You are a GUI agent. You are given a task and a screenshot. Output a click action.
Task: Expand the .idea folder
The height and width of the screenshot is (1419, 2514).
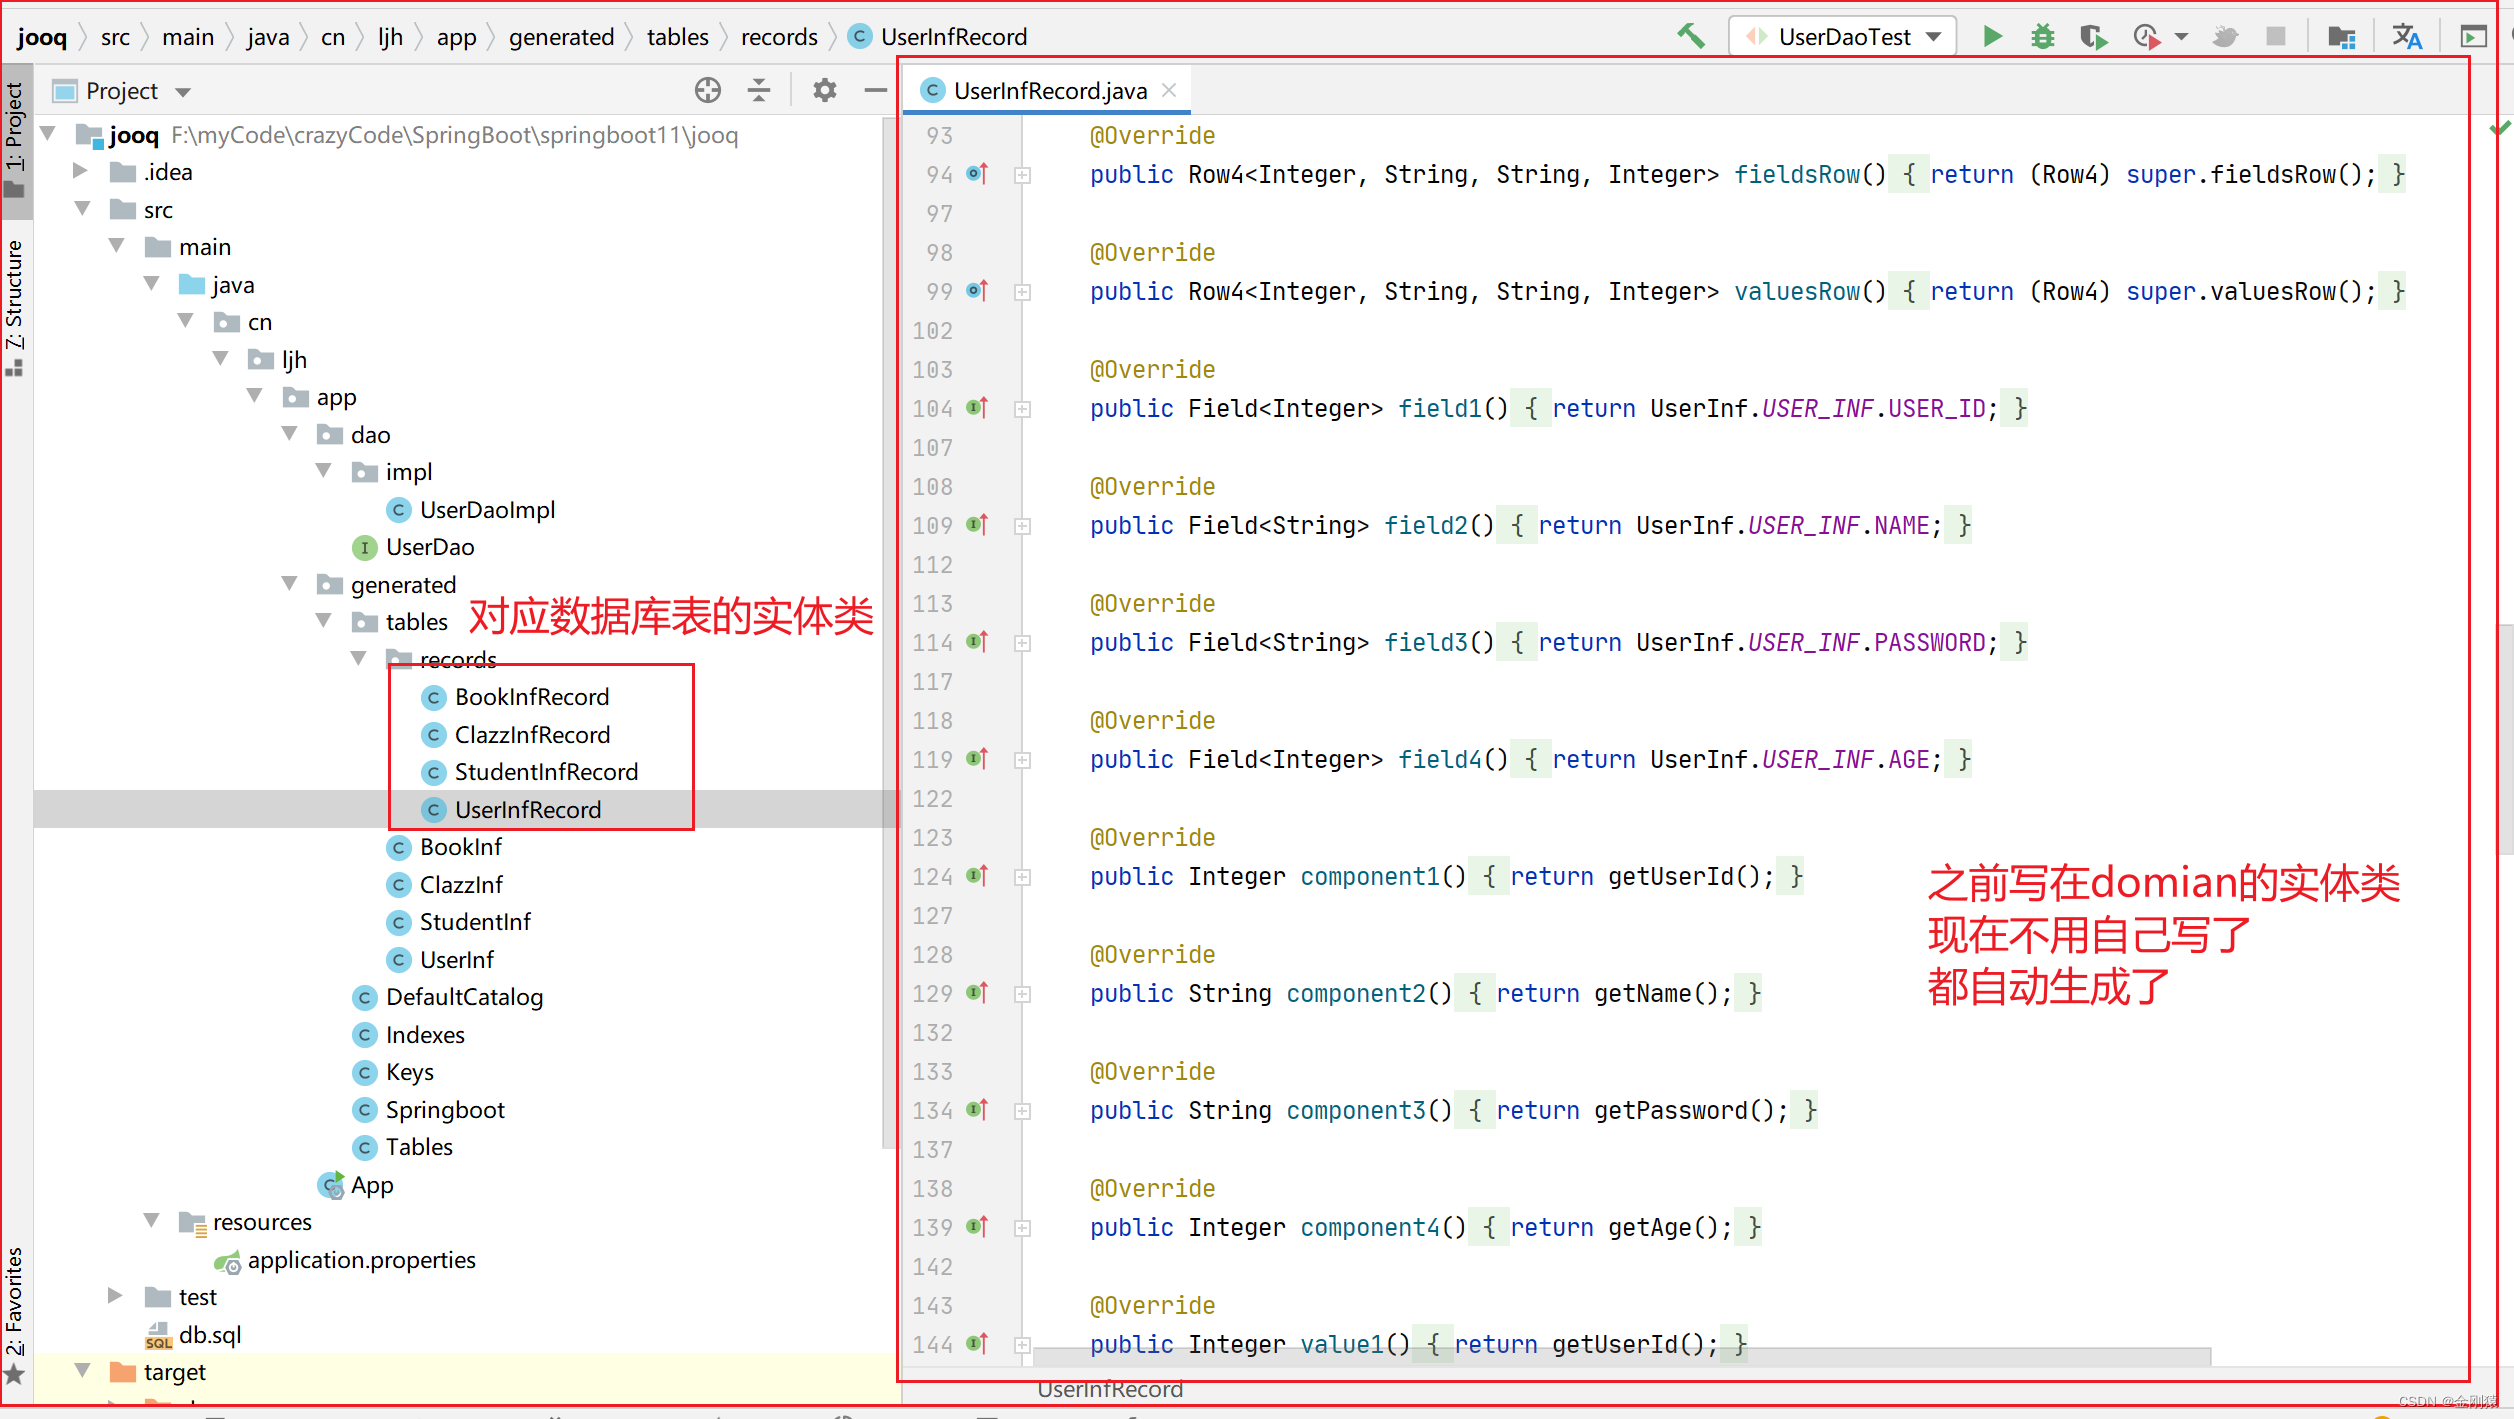point(81,172)
